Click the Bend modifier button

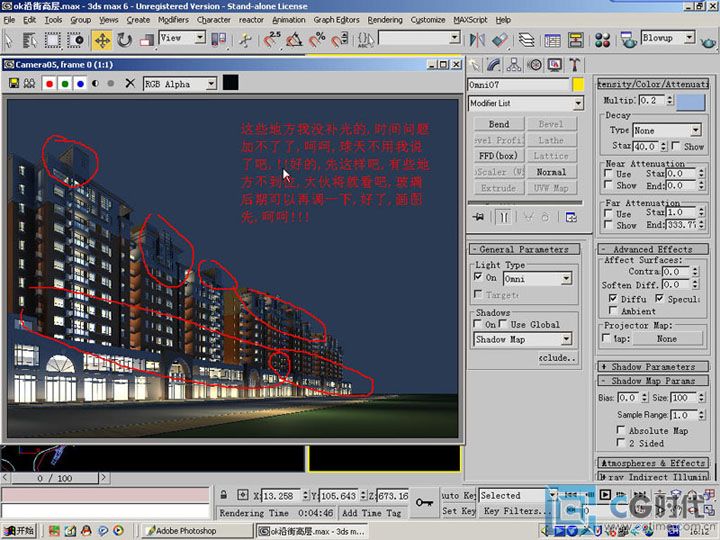coord(499,124)
